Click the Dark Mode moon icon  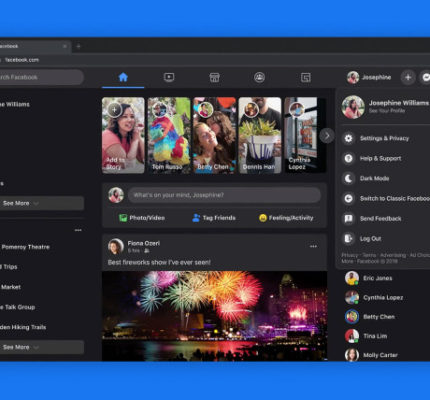(x=348, y=178)
